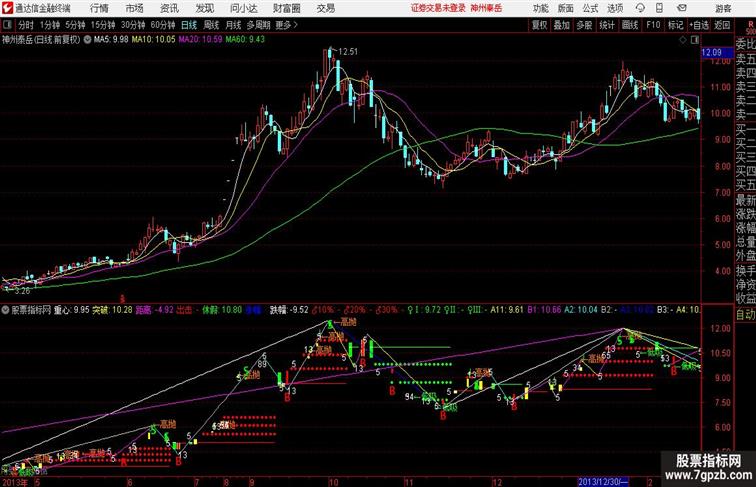Toggle the panel layout icon left of 分时
Screen dimensions: 756x487
tap(7, 25)
